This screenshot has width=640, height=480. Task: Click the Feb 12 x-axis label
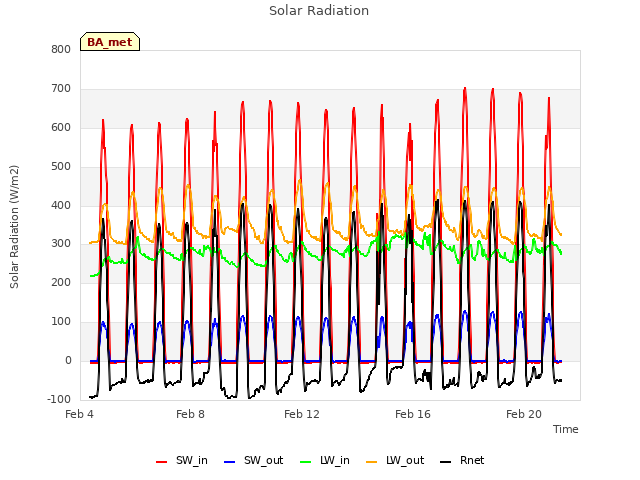pos(302,414)
